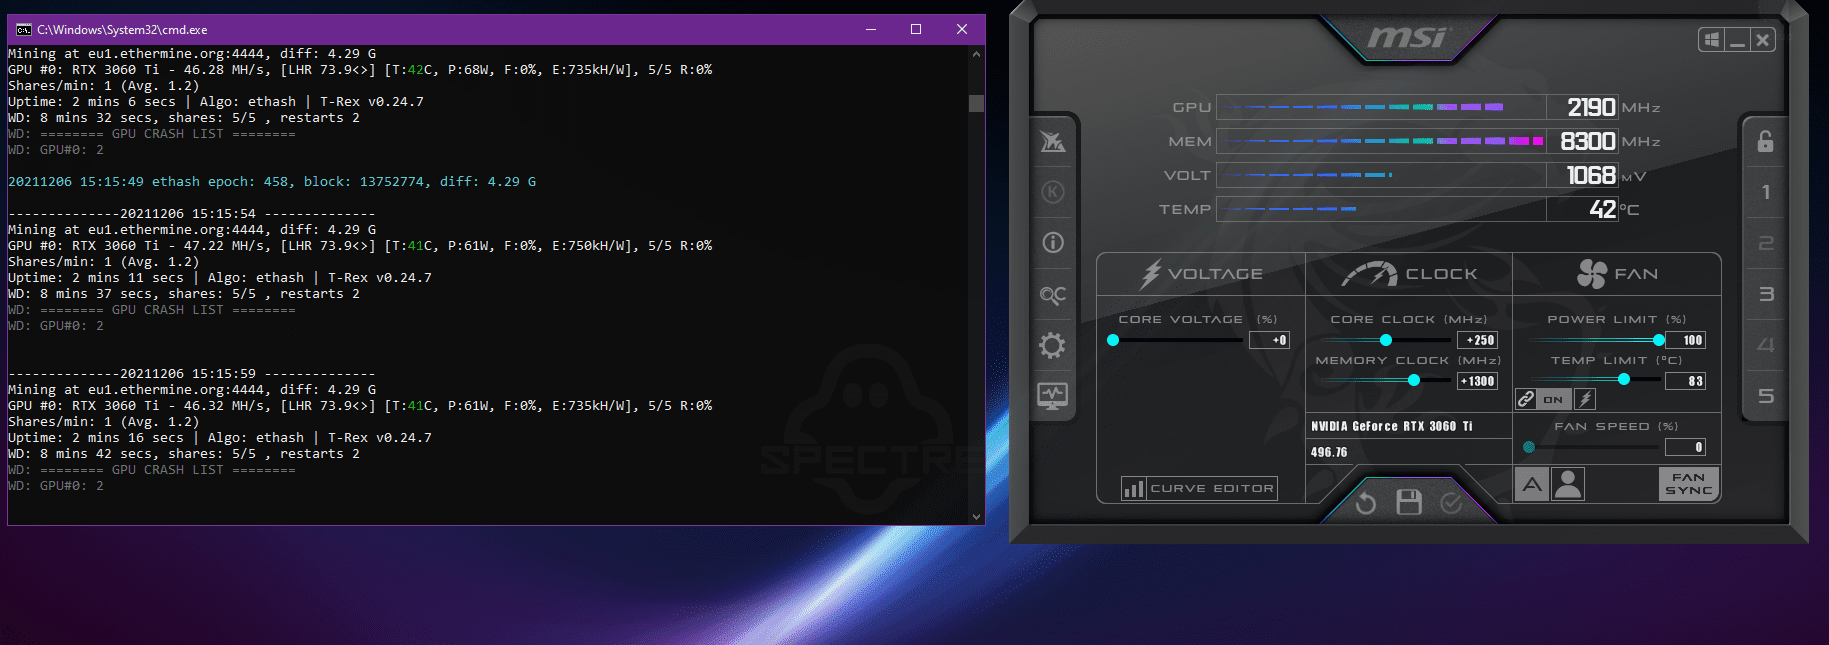Enable user-defined fan control person icon
Image resolution: width=1829 pixels, height=645 pixels.
coord(1569,484)
